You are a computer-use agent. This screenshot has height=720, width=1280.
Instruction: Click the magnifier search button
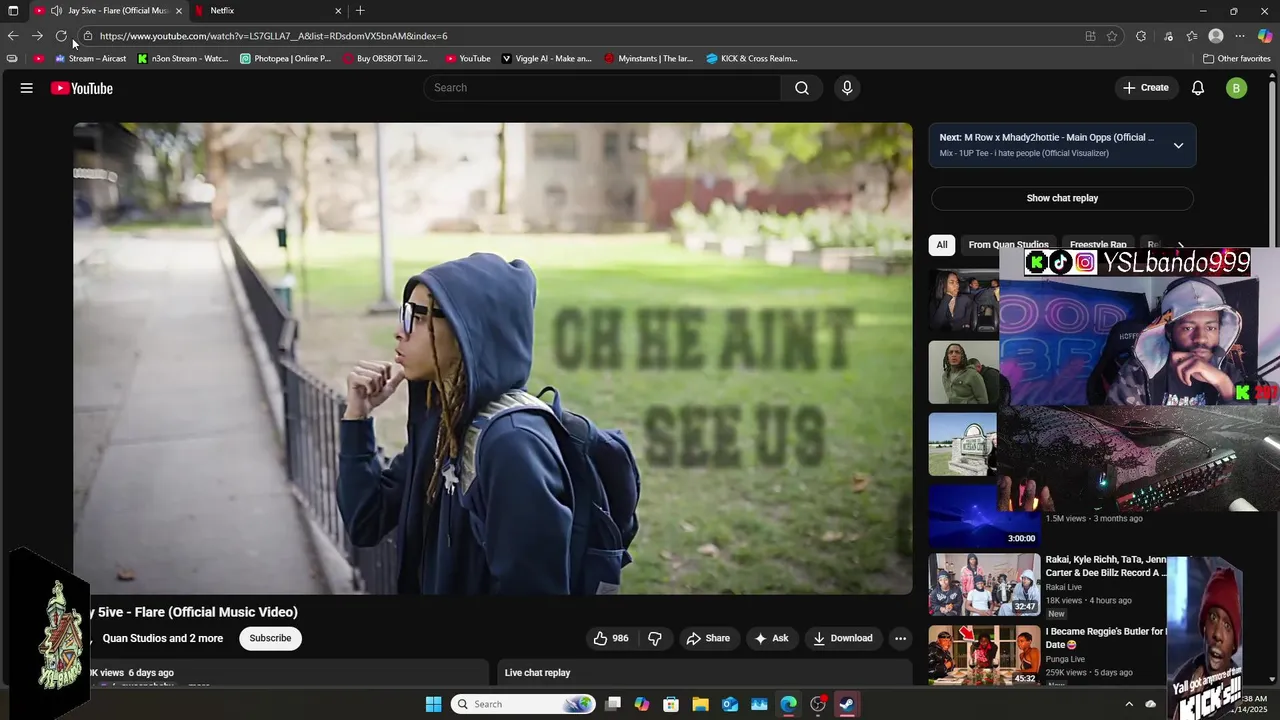coord(802,88)
